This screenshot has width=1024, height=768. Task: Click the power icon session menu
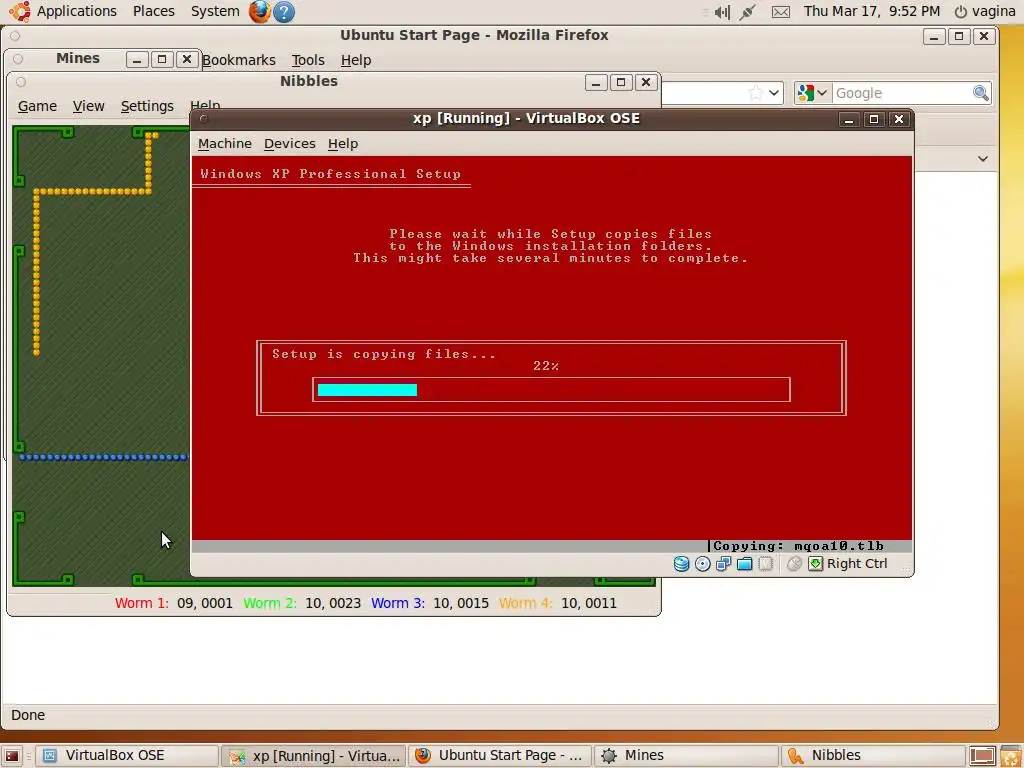pos(961,12)
